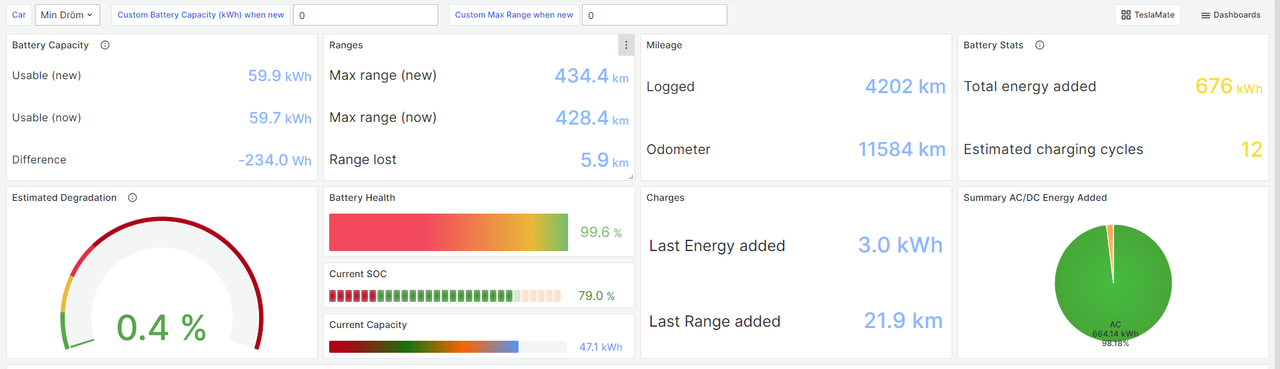
Task: Click the Last Energy added 3.0 kWh value
Action: (900, 245)
